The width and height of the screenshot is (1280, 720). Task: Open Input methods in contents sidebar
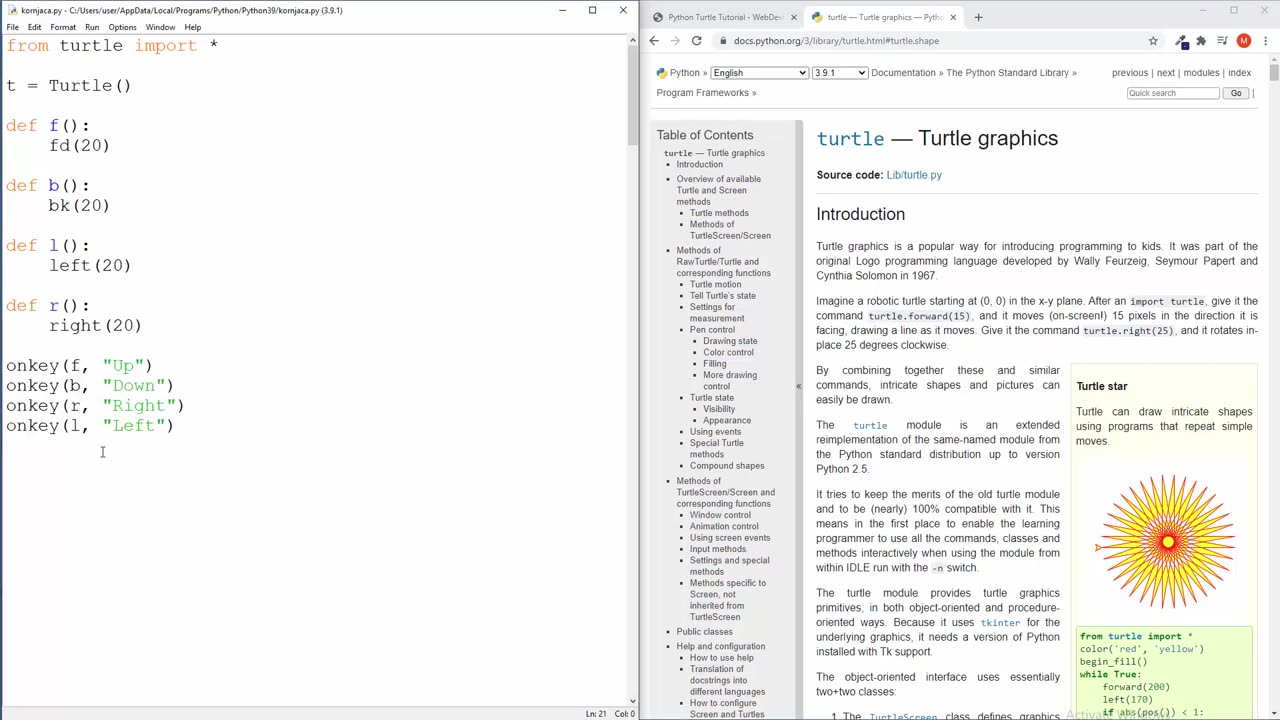pyautogui.click(x=717, y=549)
